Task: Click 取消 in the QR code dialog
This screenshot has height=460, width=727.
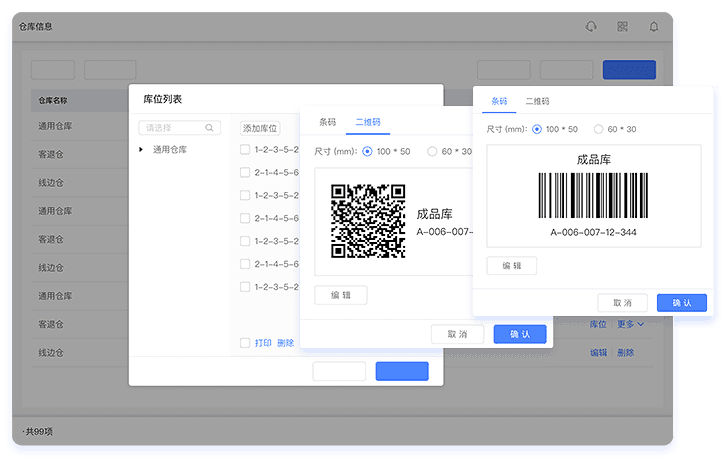Action: click(x=458, y=334)
